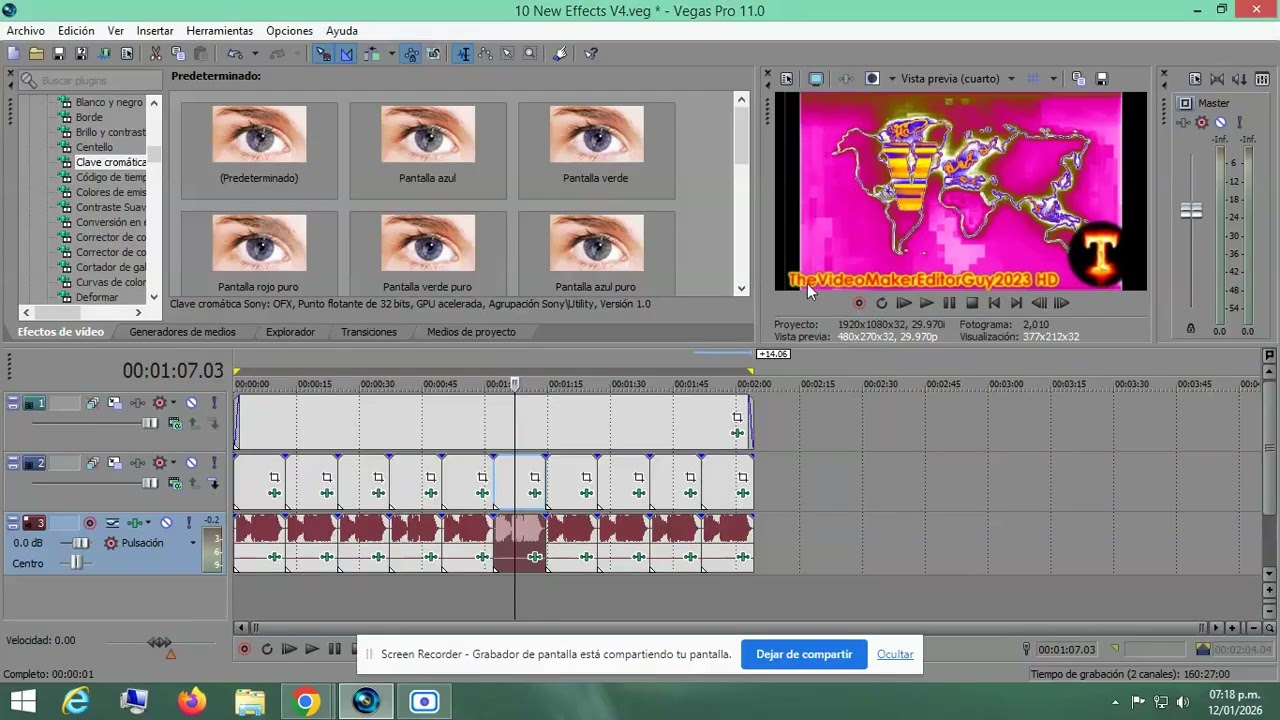Screen dimensions: 1280x720
Task: Open video preview project properties icon
Action: [787, 79]
